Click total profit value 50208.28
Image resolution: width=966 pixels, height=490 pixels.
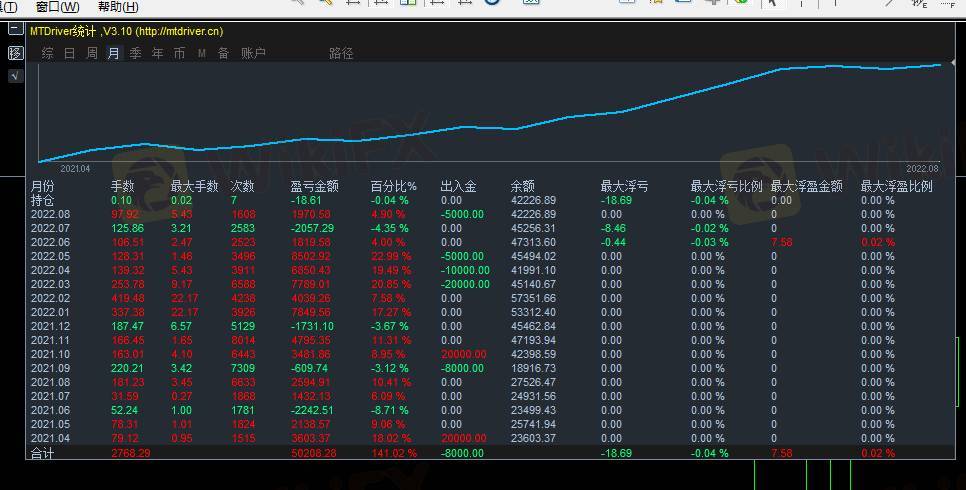pyautogui.click(x=314, y=453)
